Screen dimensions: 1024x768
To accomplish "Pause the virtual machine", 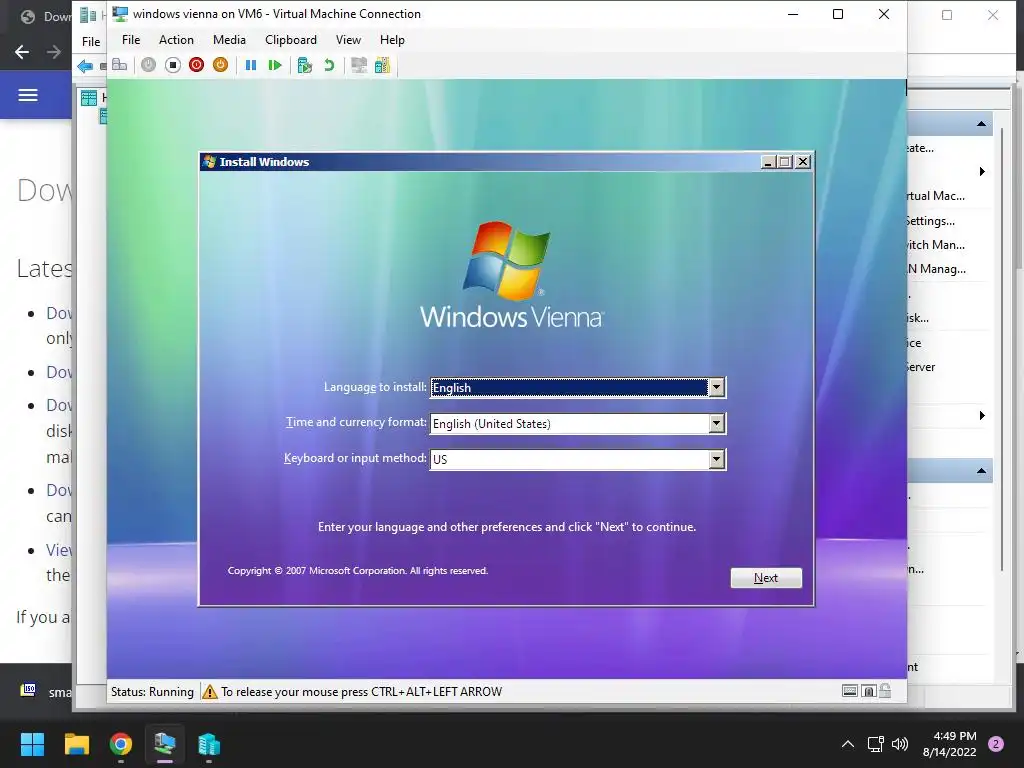I will (251, 65).
